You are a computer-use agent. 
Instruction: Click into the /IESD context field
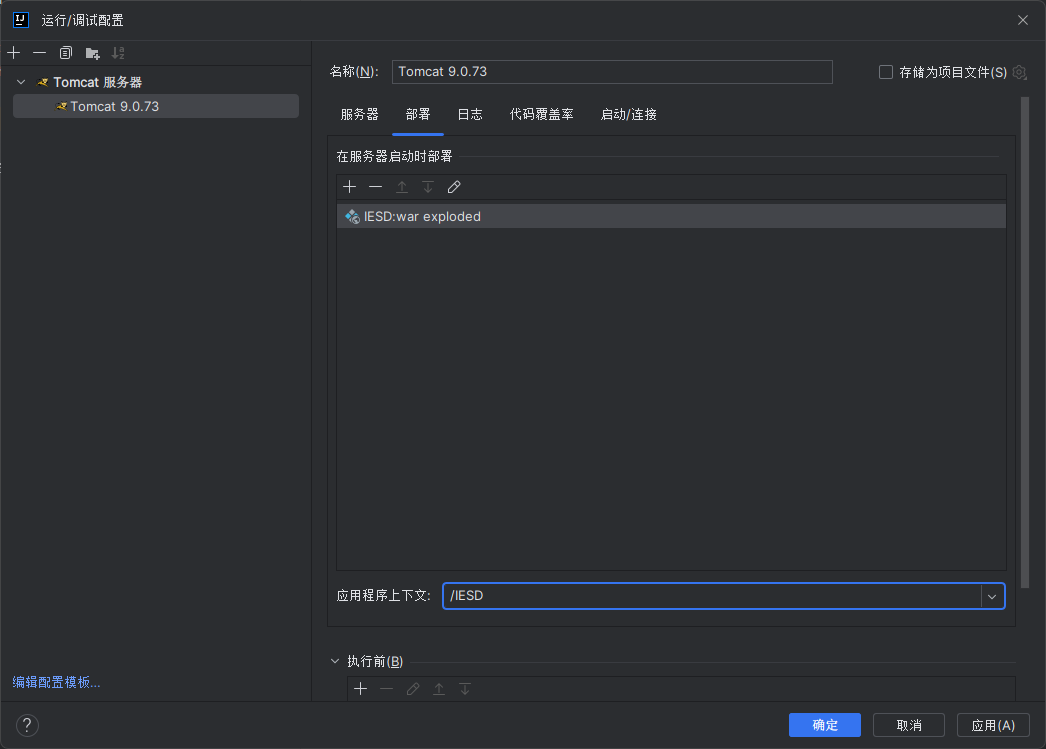pos(711,596)
